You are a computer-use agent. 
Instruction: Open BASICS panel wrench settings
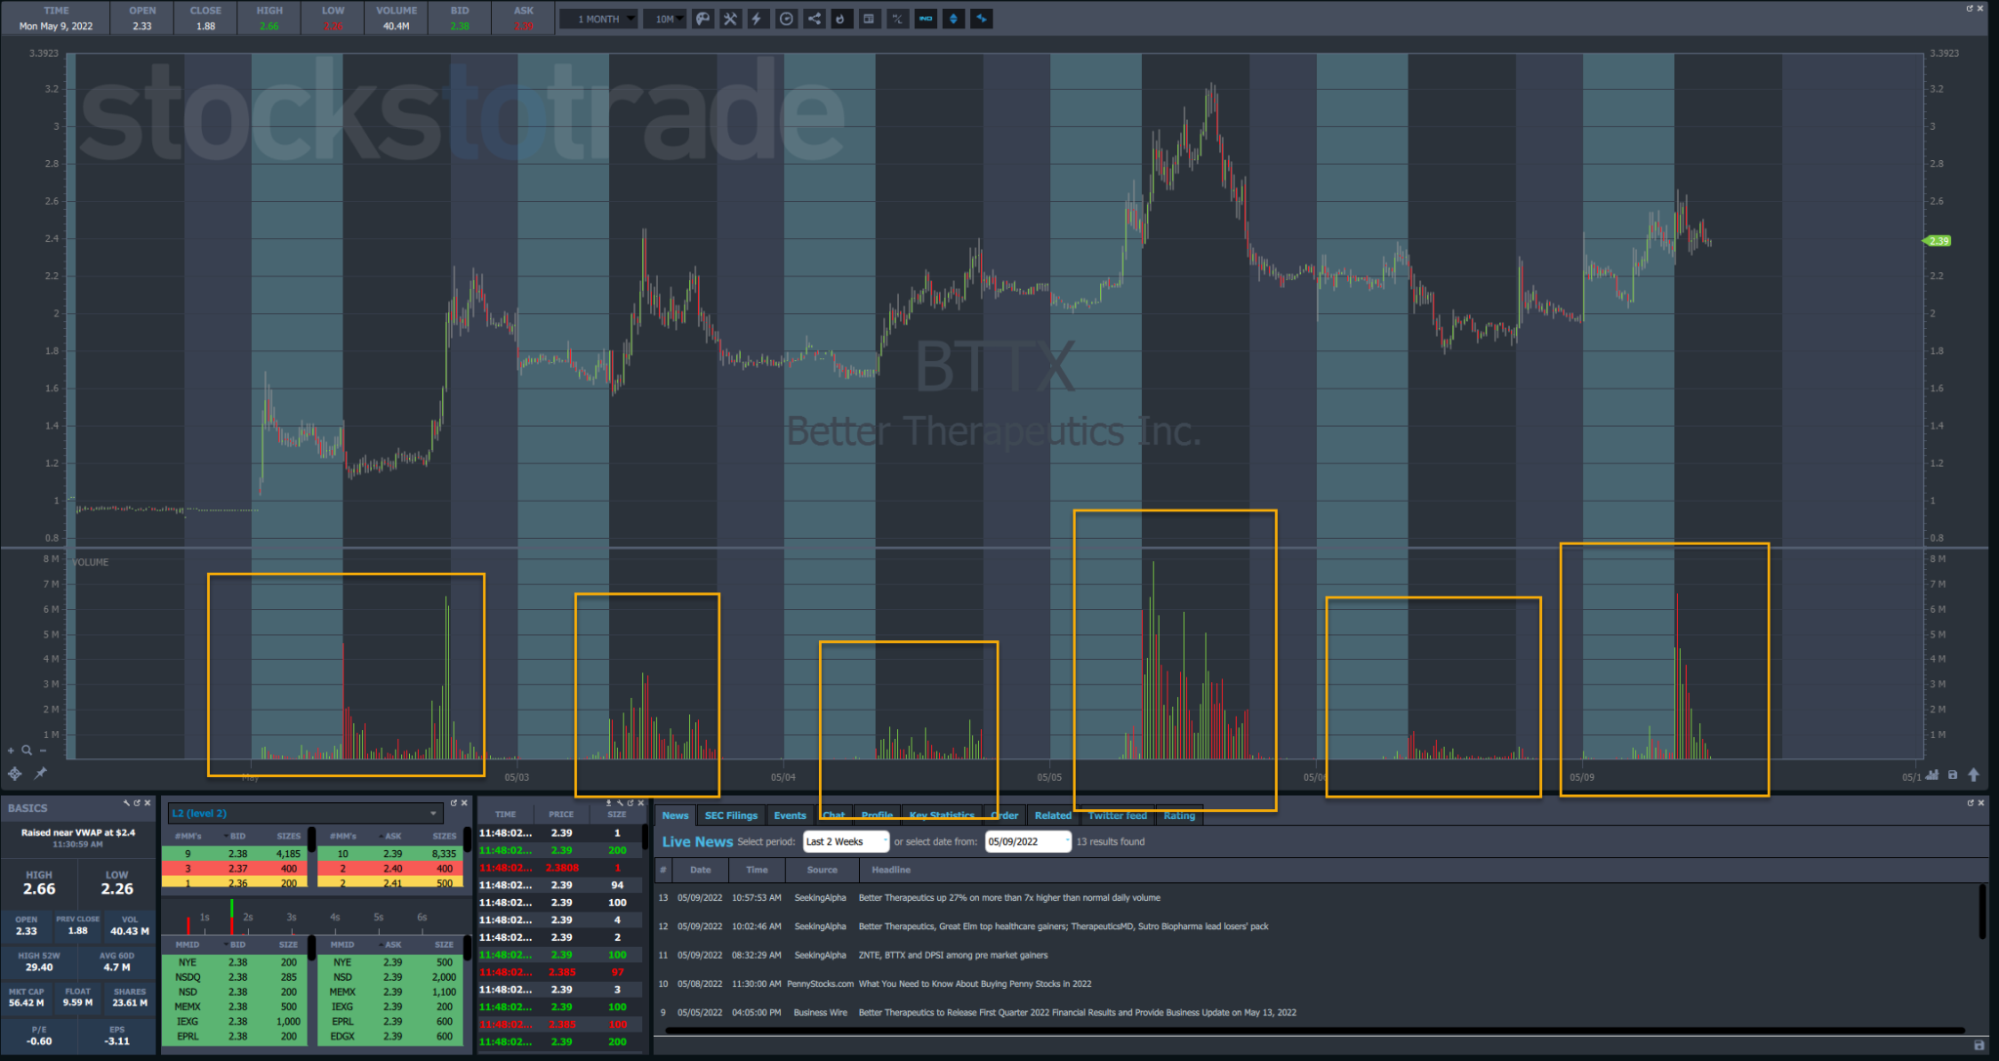(126, 803)
